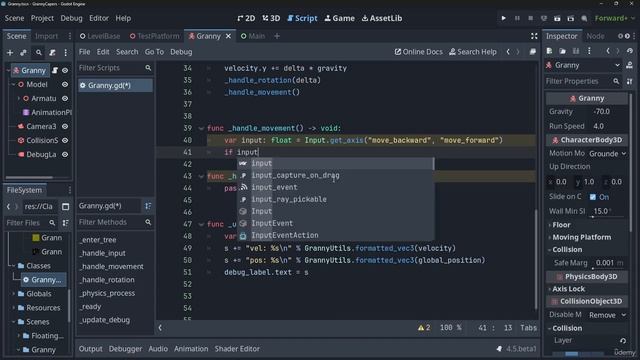Toggle the Slide on Ceiling checkbox
This screenshot has height=360, width=640.
(x=593, y=197)
